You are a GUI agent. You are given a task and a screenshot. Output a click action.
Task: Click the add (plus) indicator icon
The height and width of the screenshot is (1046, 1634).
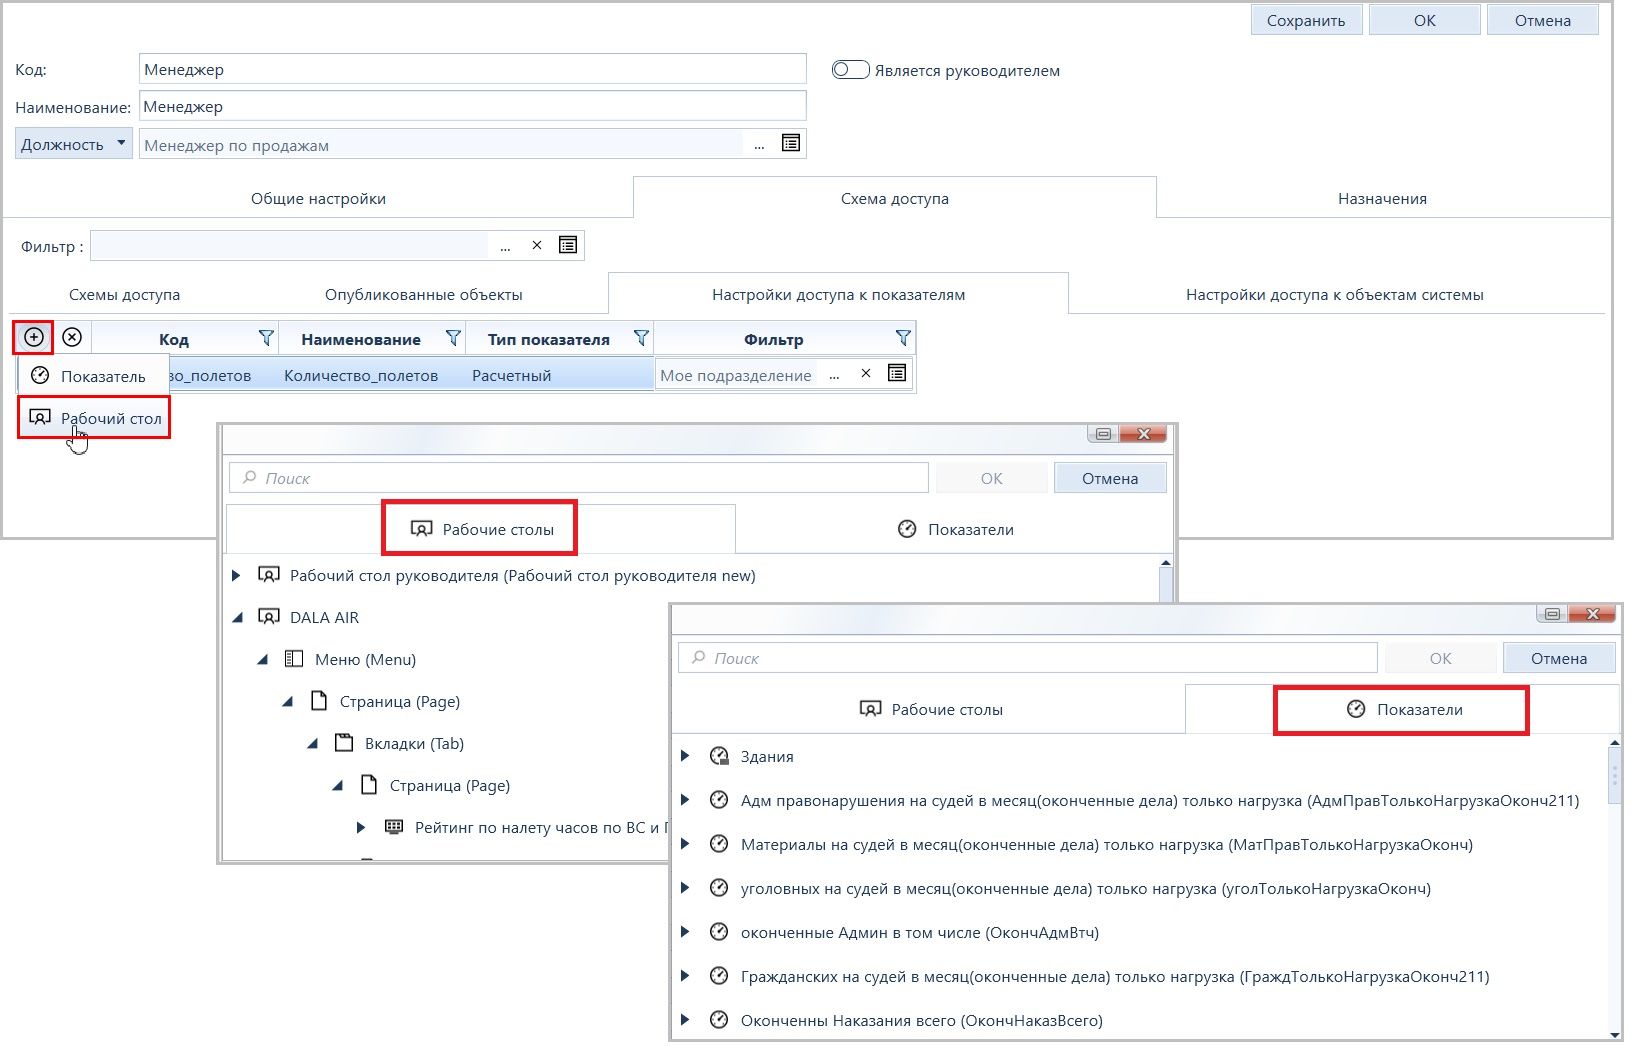click(34, 338)
